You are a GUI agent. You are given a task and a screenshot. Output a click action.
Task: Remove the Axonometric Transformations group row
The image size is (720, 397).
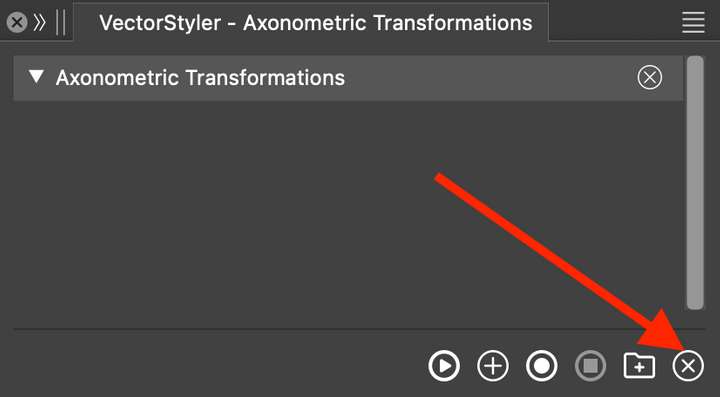pyautogui.click(x=650, y=78)
